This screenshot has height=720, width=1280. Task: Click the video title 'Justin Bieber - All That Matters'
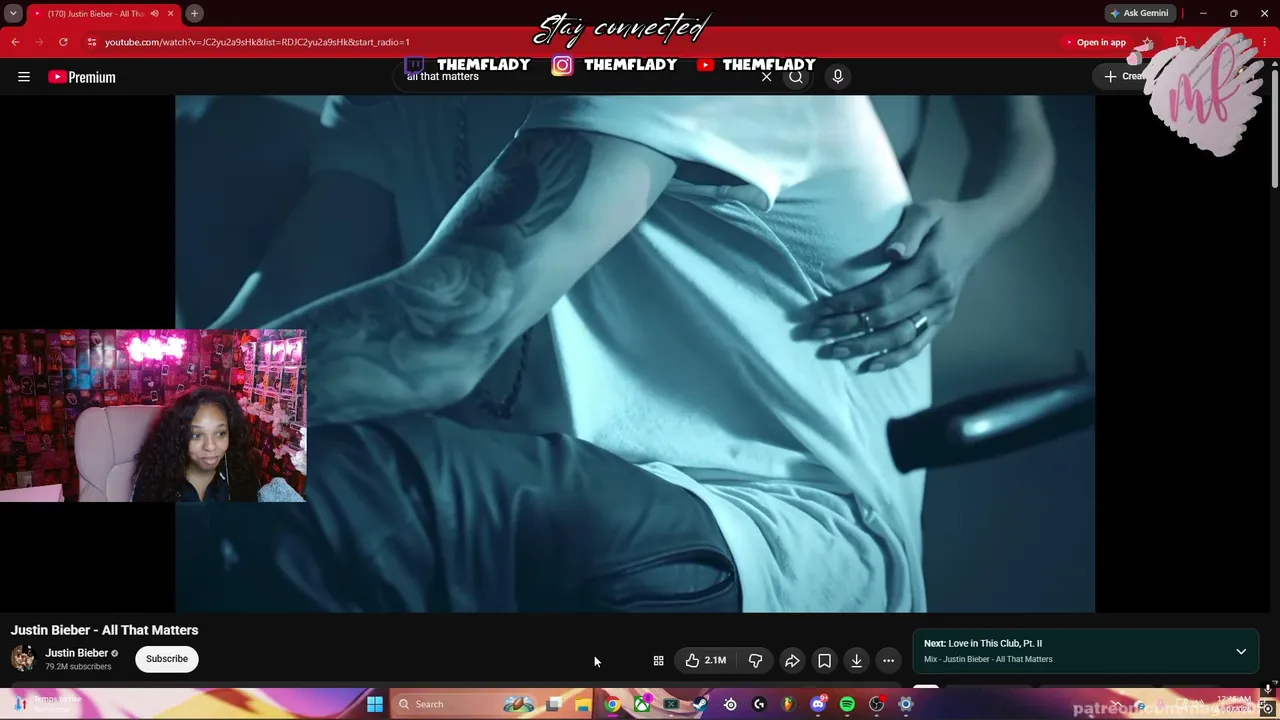105,630
